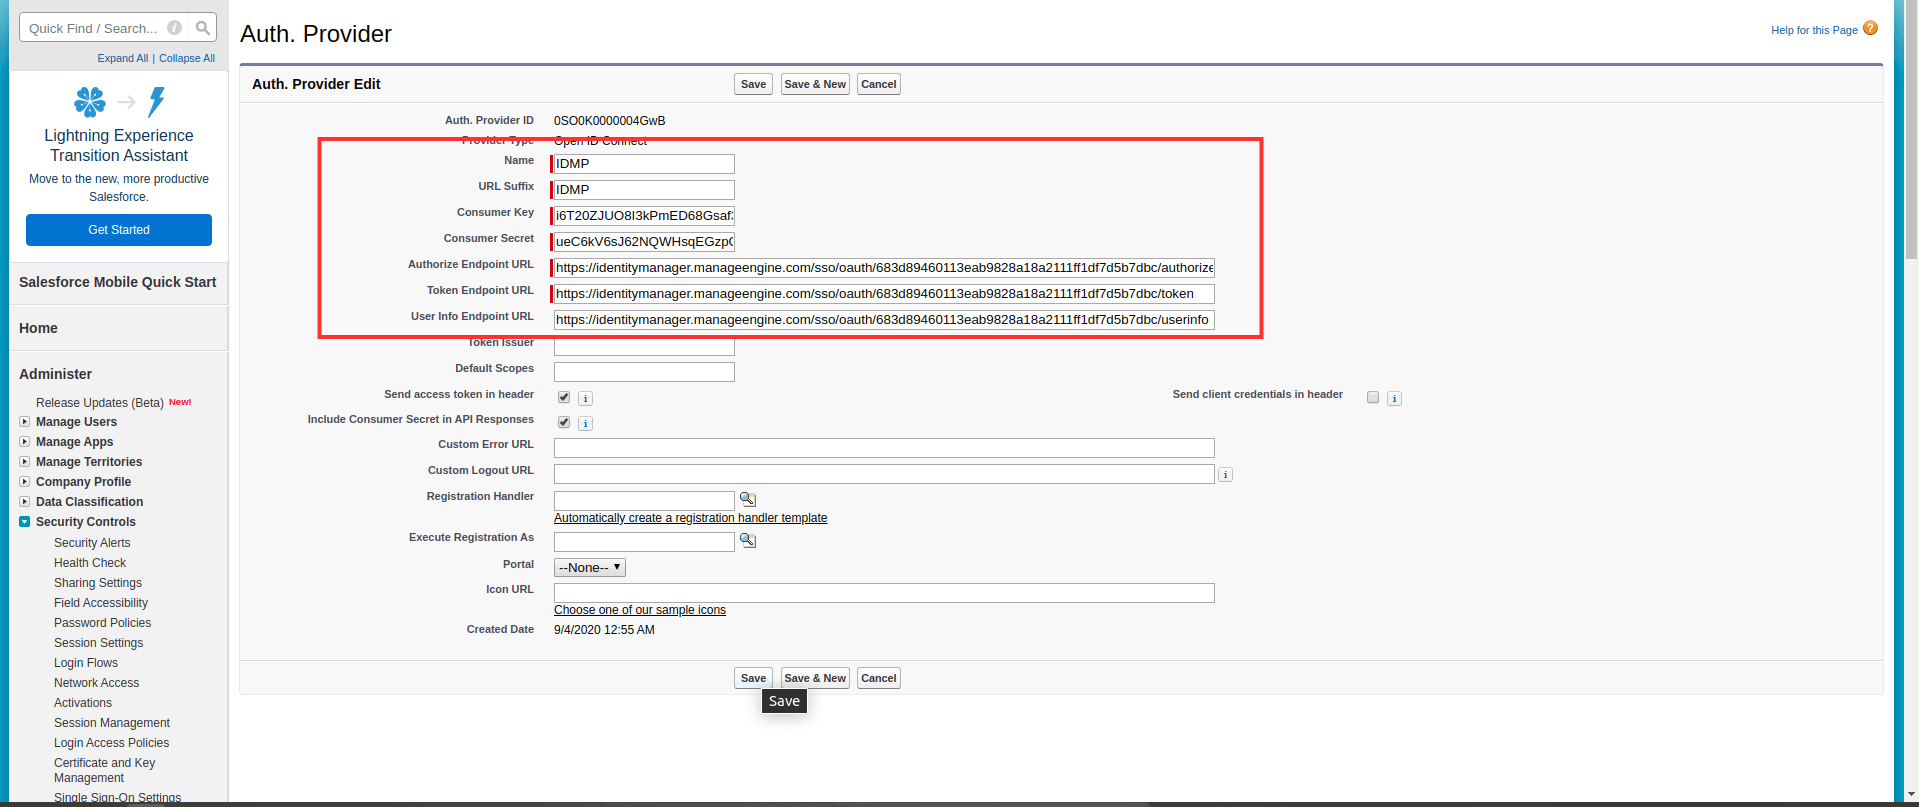Click the Consumer Secret input field
The width and height of the screenshot is (1919, 807).
(644, 242)
